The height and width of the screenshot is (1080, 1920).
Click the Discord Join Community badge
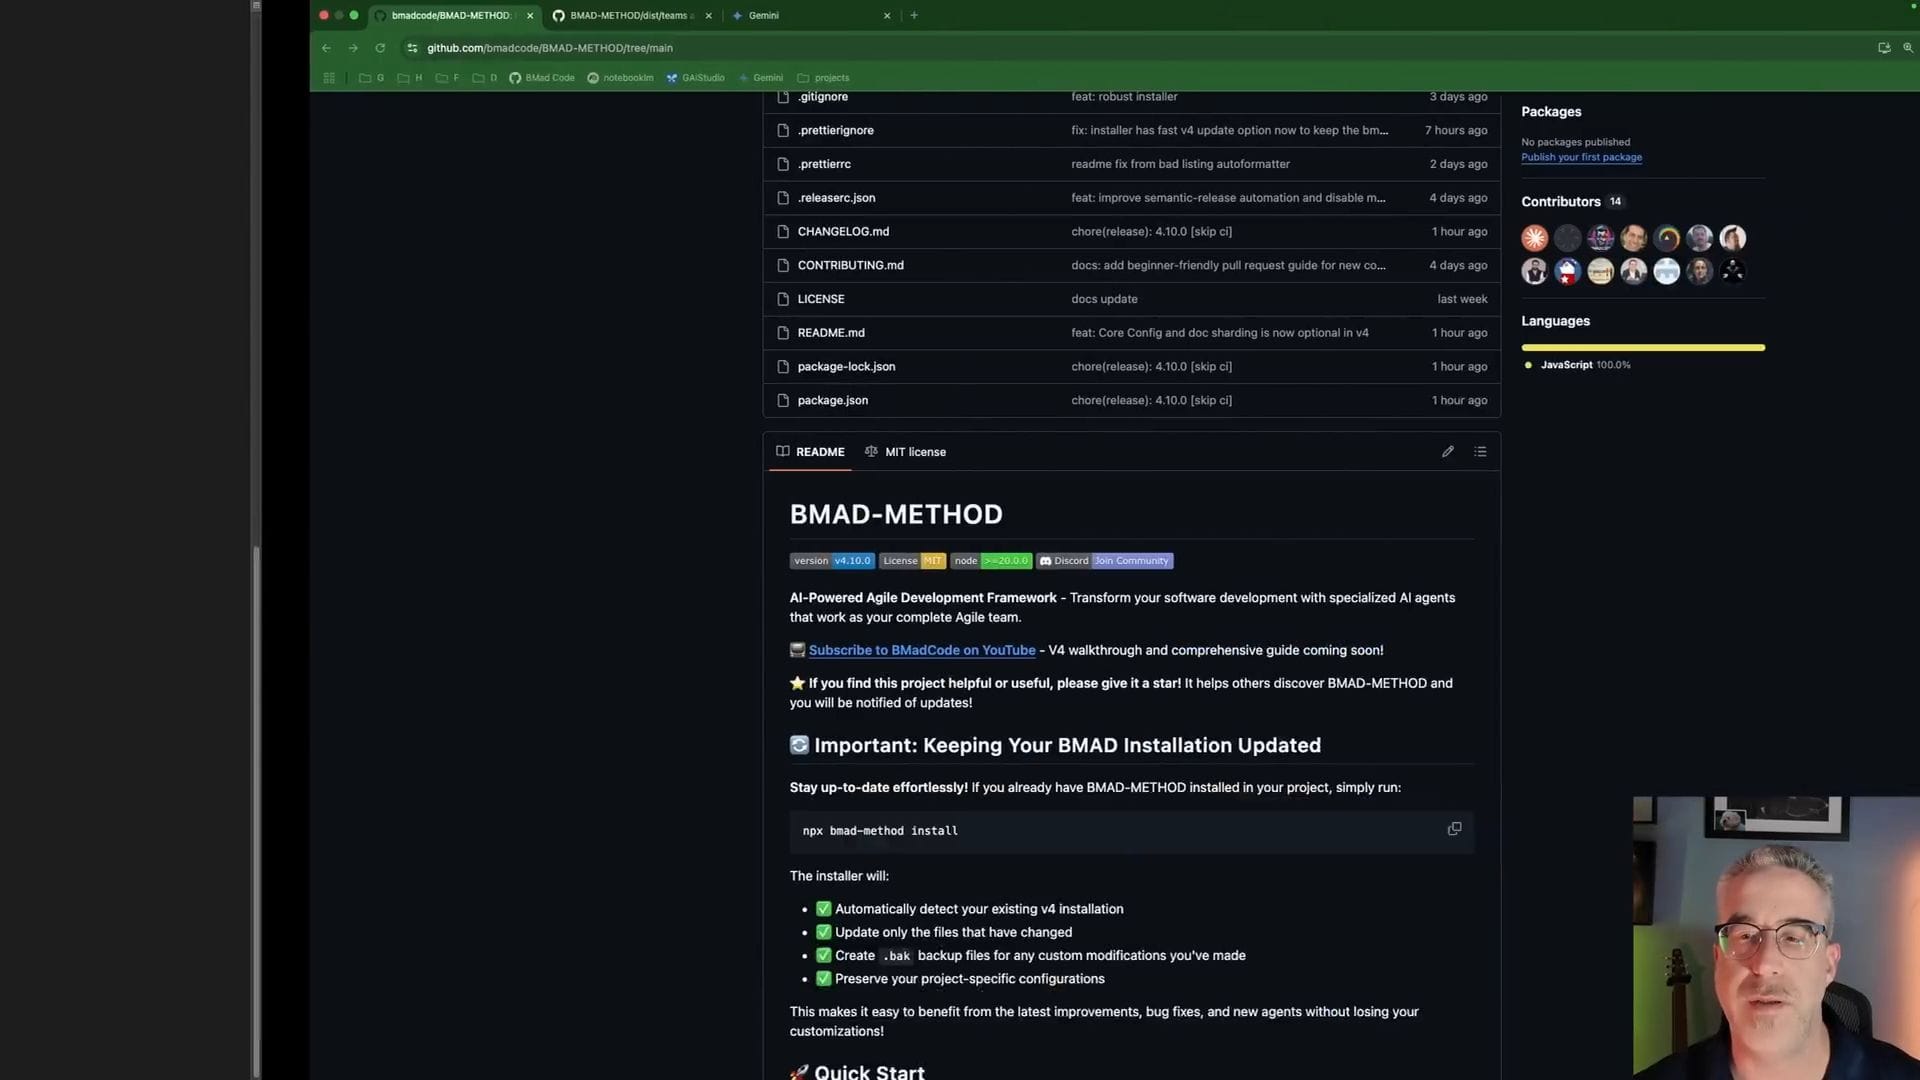[1105, 561]
